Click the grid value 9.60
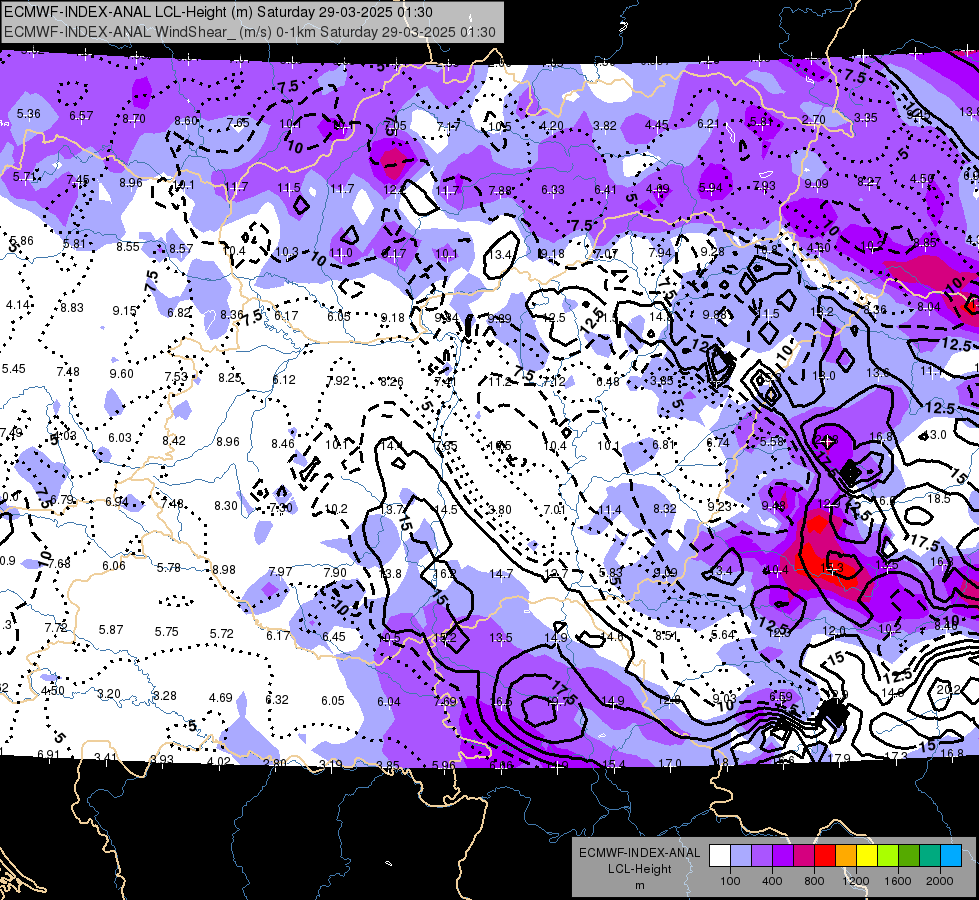Image resolution: width=979 pixels, height=900 pixels. [x=122, y=373]
